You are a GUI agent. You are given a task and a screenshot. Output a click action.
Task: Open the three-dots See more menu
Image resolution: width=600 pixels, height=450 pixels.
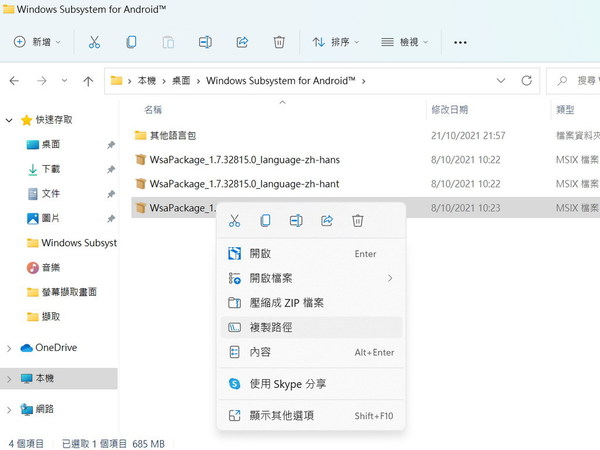point(460,42)
